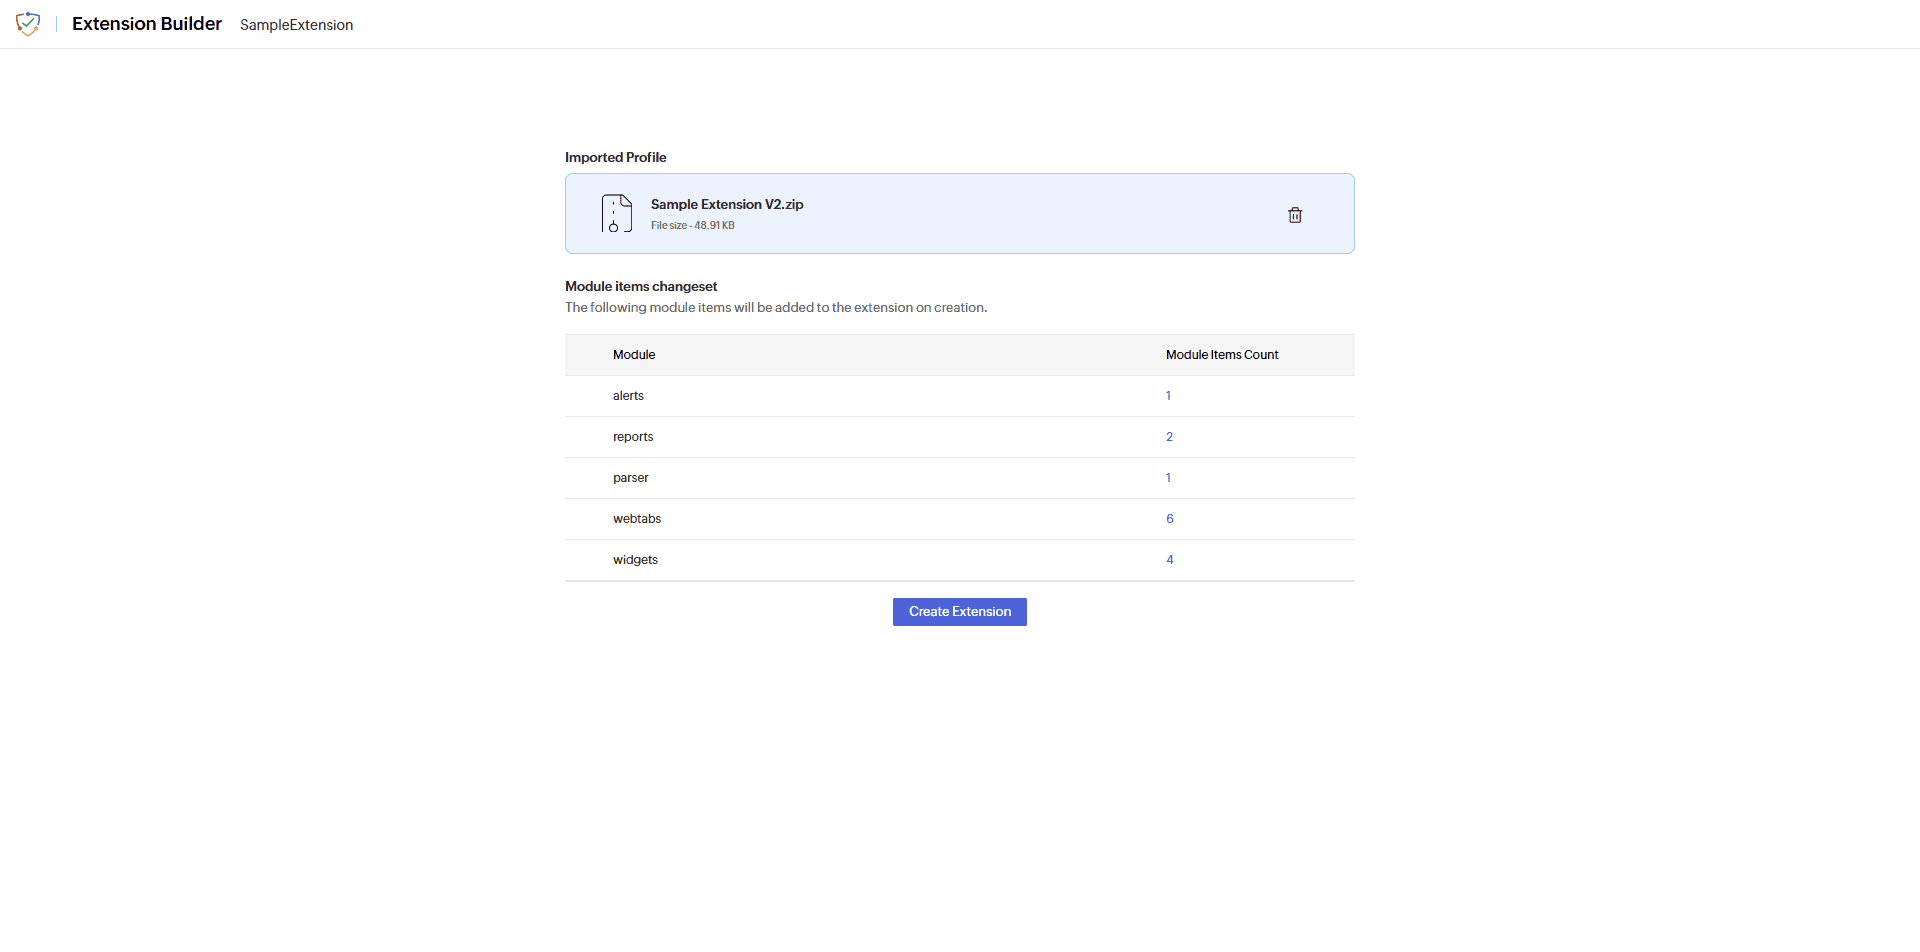This screenshot has height=952, width=1920.
Task: Select the alerts row in the changeset table
Action: (628, 396)
